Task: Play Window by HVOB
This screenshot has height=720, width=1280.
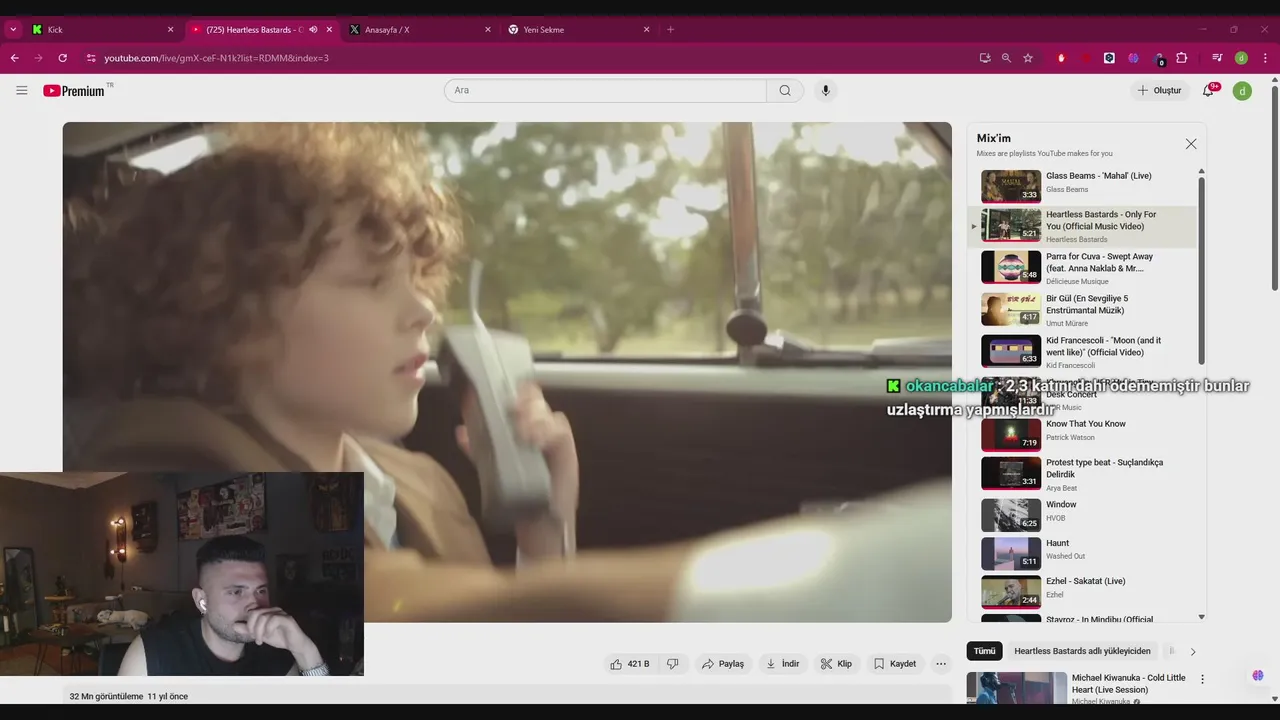Action: pyautogui.click(x=1080, y=515)
